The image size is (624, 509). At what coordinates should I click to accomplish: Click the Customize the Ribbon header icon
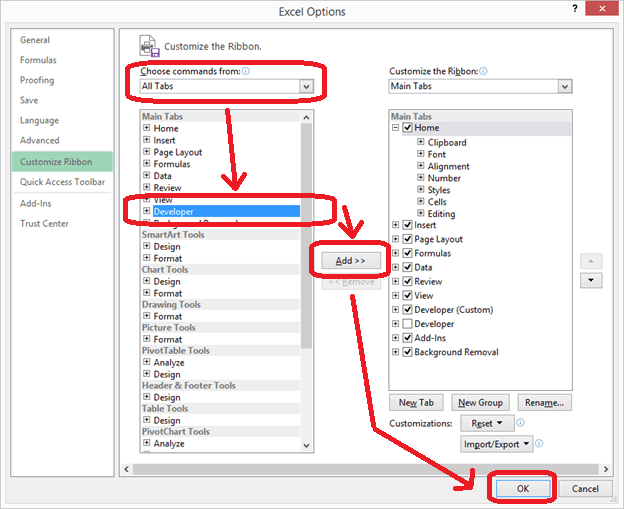point(149,46)
